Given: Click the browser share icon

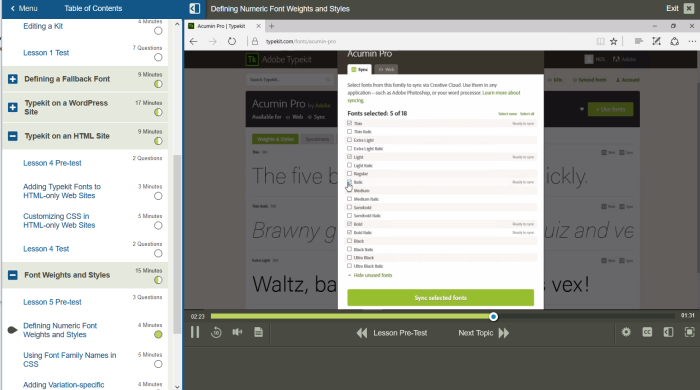Looking at the screenshot, I should point(675,41).
